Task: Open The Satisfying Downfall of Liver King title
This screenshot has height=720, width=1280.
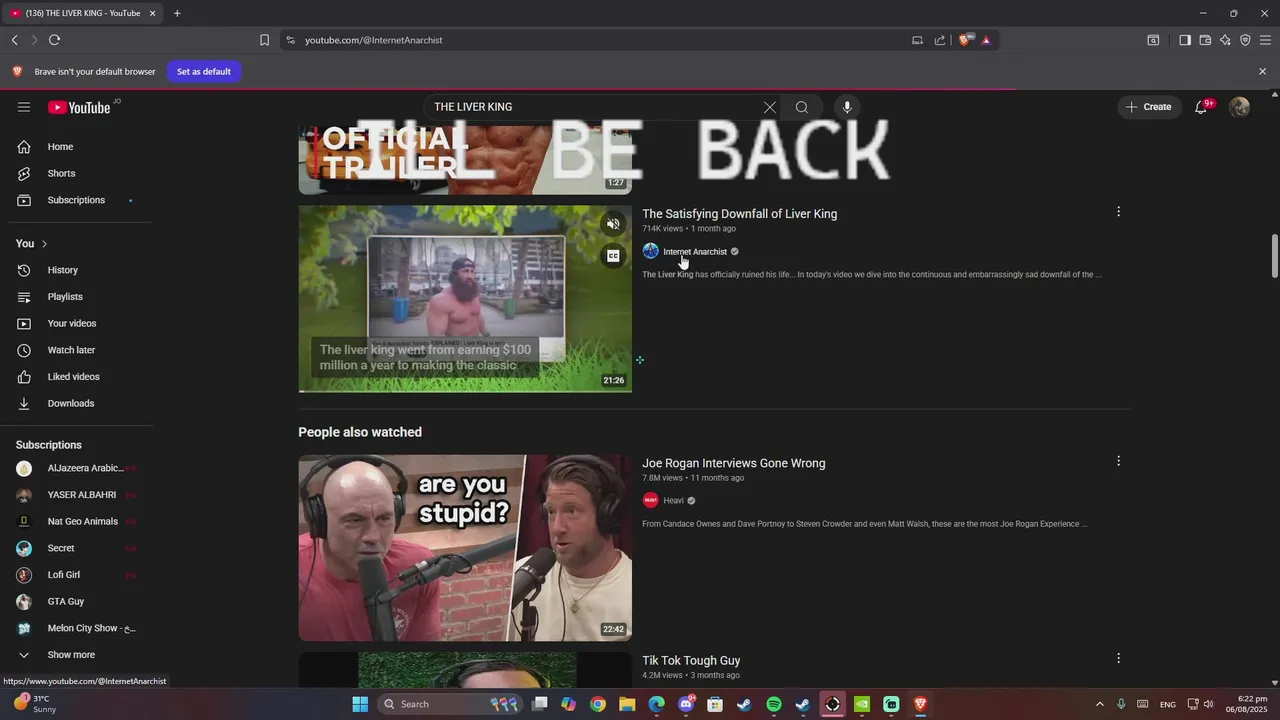Action: pos(739,214)
